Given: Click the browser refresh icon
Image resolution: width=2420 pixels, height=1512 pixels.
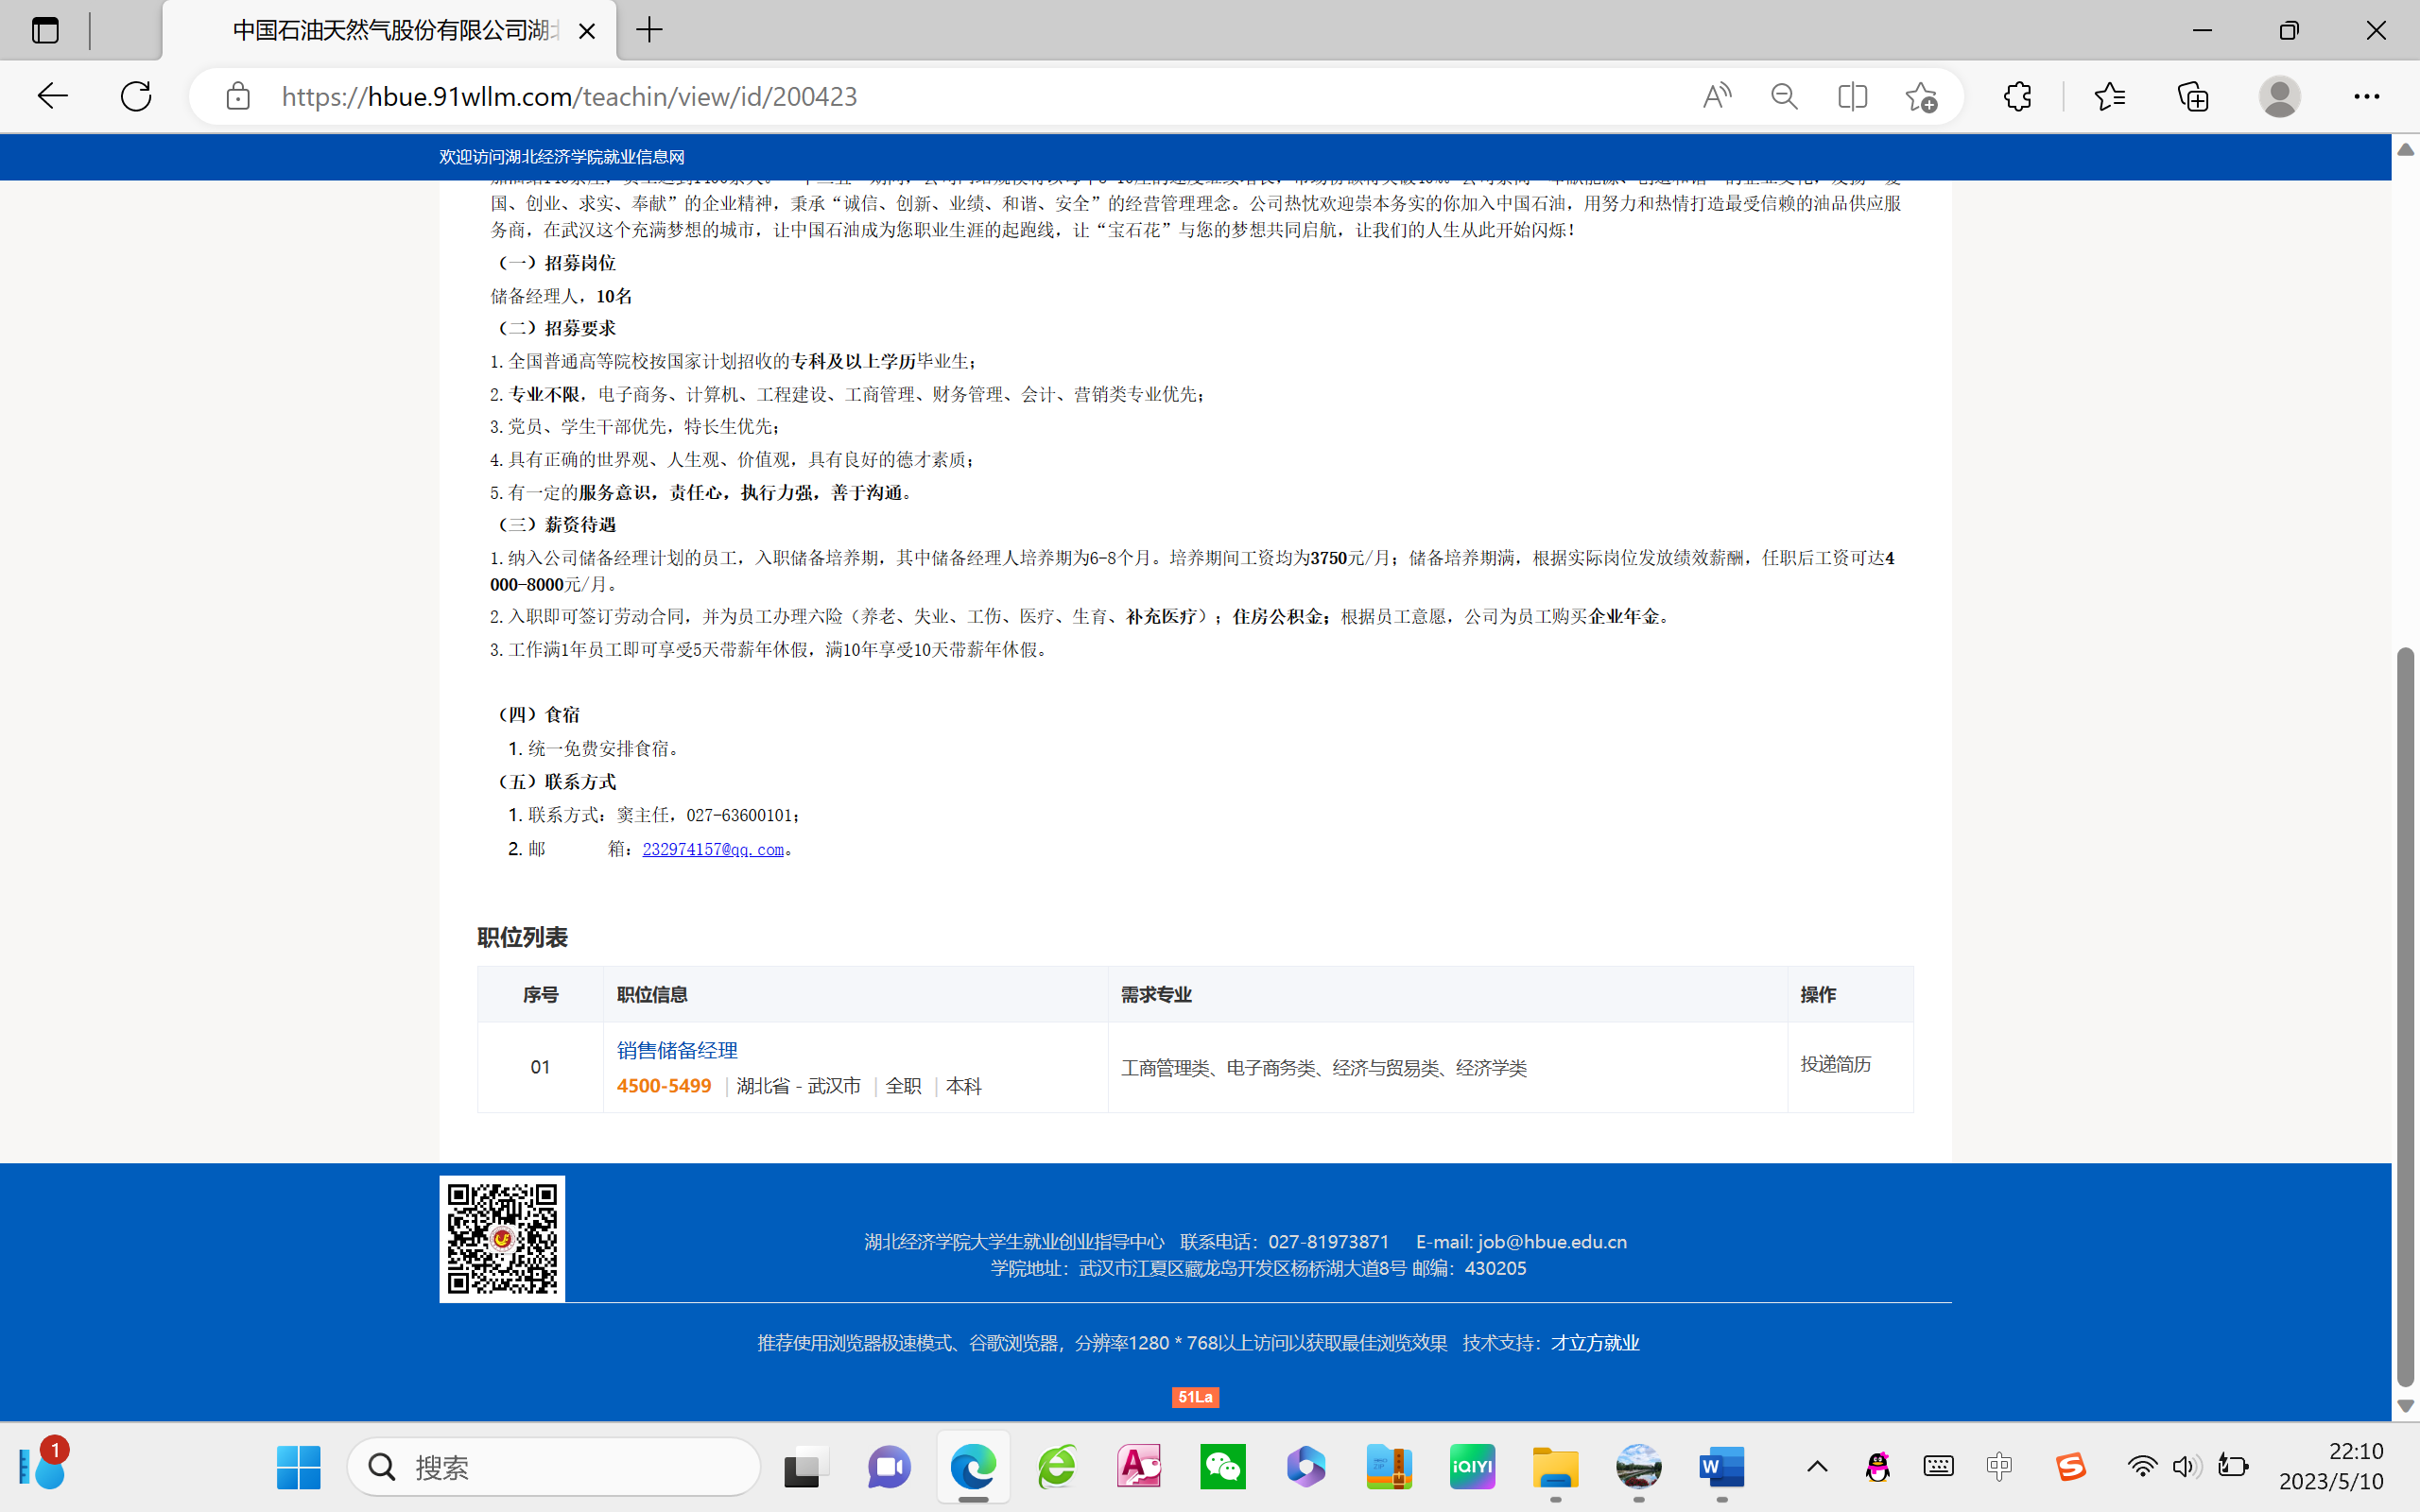Looking at the screenshot, I should point(136,96).
